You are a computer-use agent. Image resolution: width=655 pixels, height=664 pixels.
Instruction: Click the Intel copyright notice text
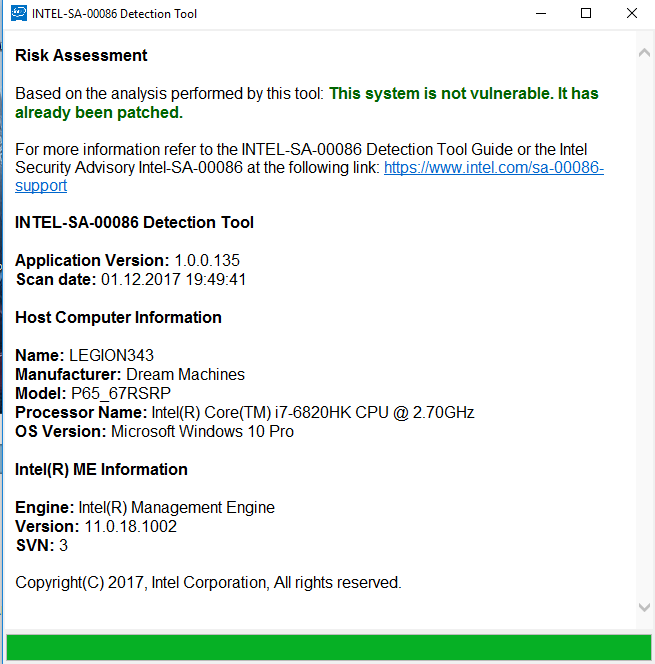point(208,583)
